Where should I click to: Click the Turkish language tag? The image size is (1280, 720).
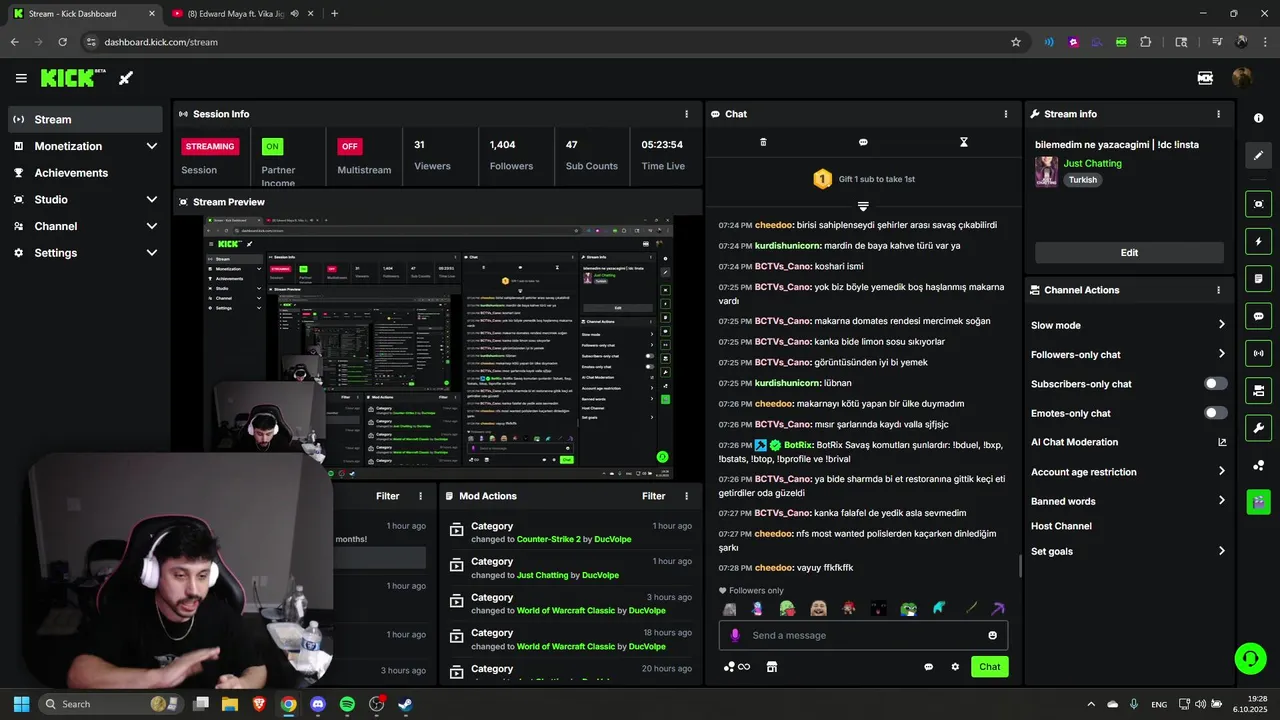(x=1082, y=180)
